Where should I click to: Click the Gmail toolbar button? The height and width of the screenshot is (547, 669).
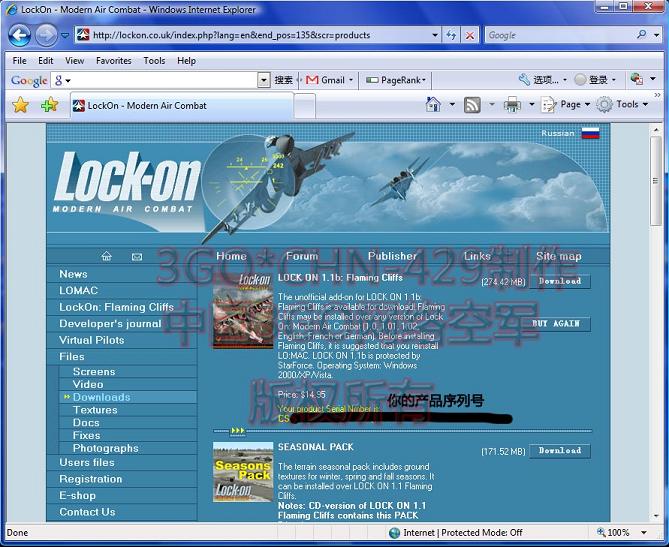[329, 80]
